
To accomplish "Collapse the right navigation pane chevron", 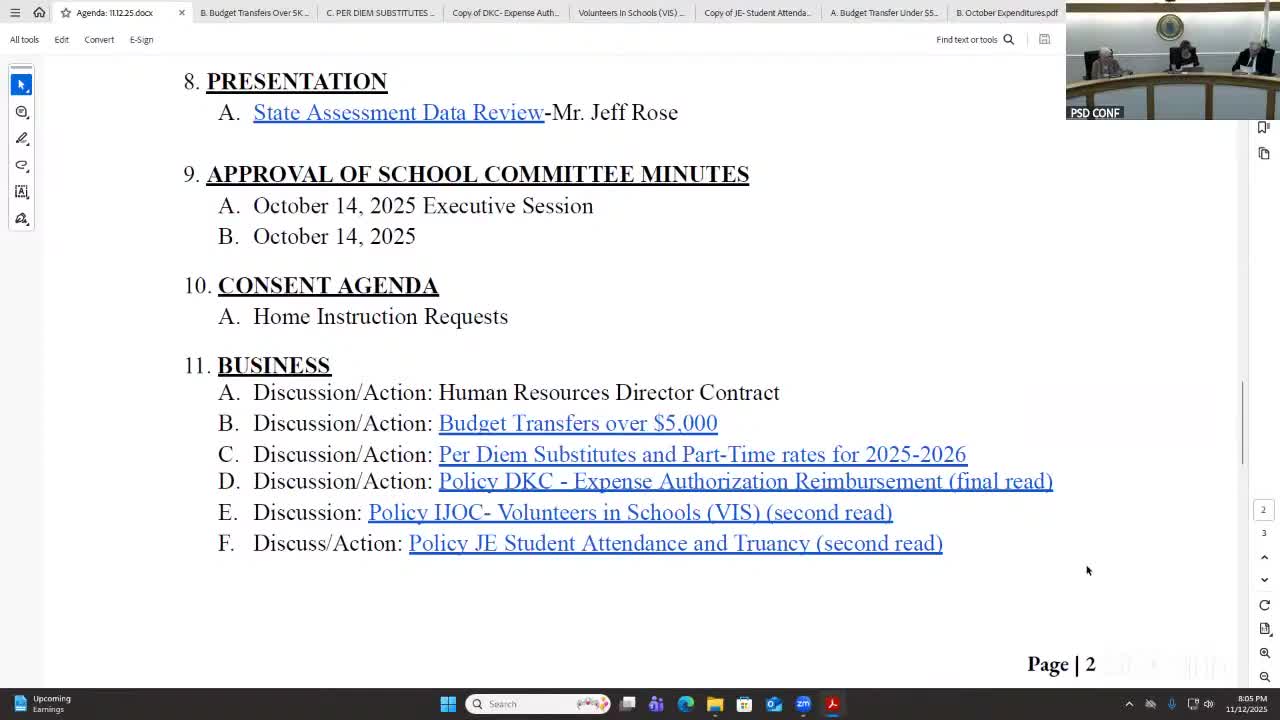I will (x=1264, y=579).
